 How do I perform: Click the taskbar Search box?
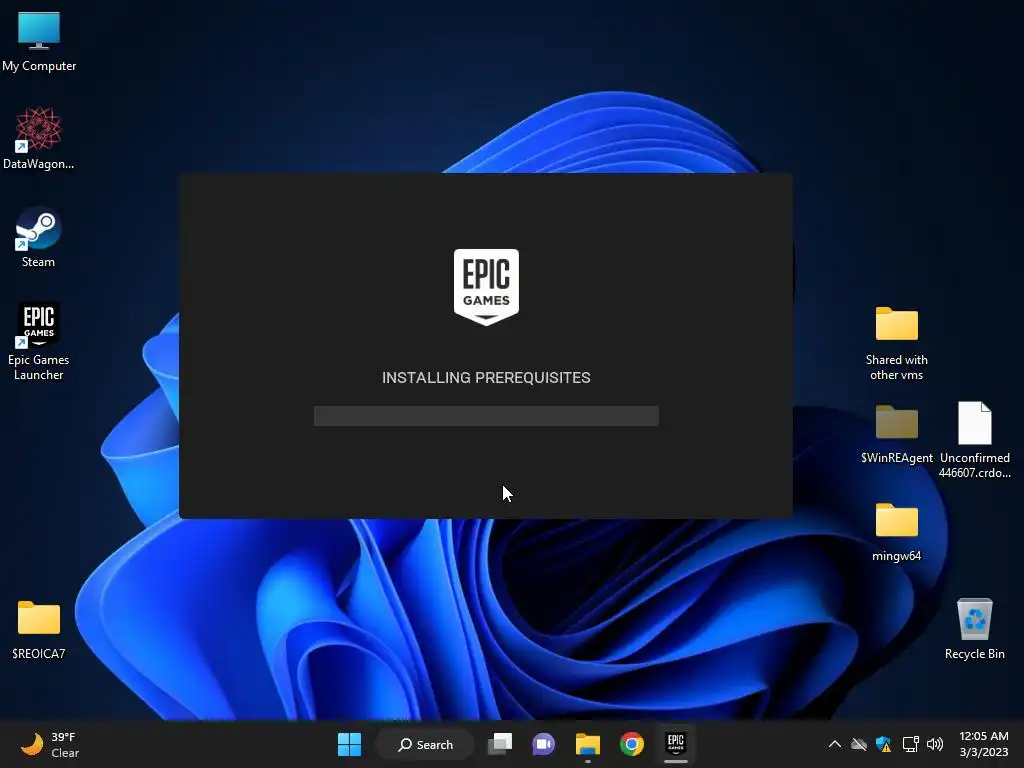pyautogui.click(x=426, y=744)
